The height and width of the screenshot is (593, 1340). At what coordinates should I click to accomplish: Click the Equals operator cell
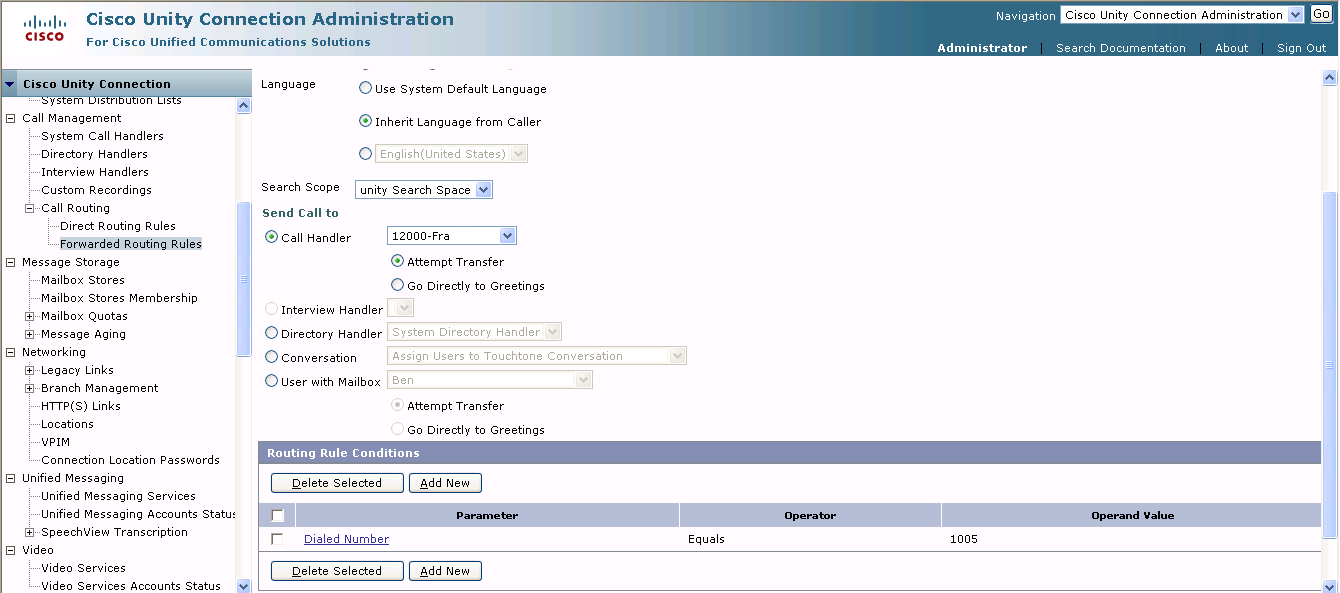tap(810, 539)
